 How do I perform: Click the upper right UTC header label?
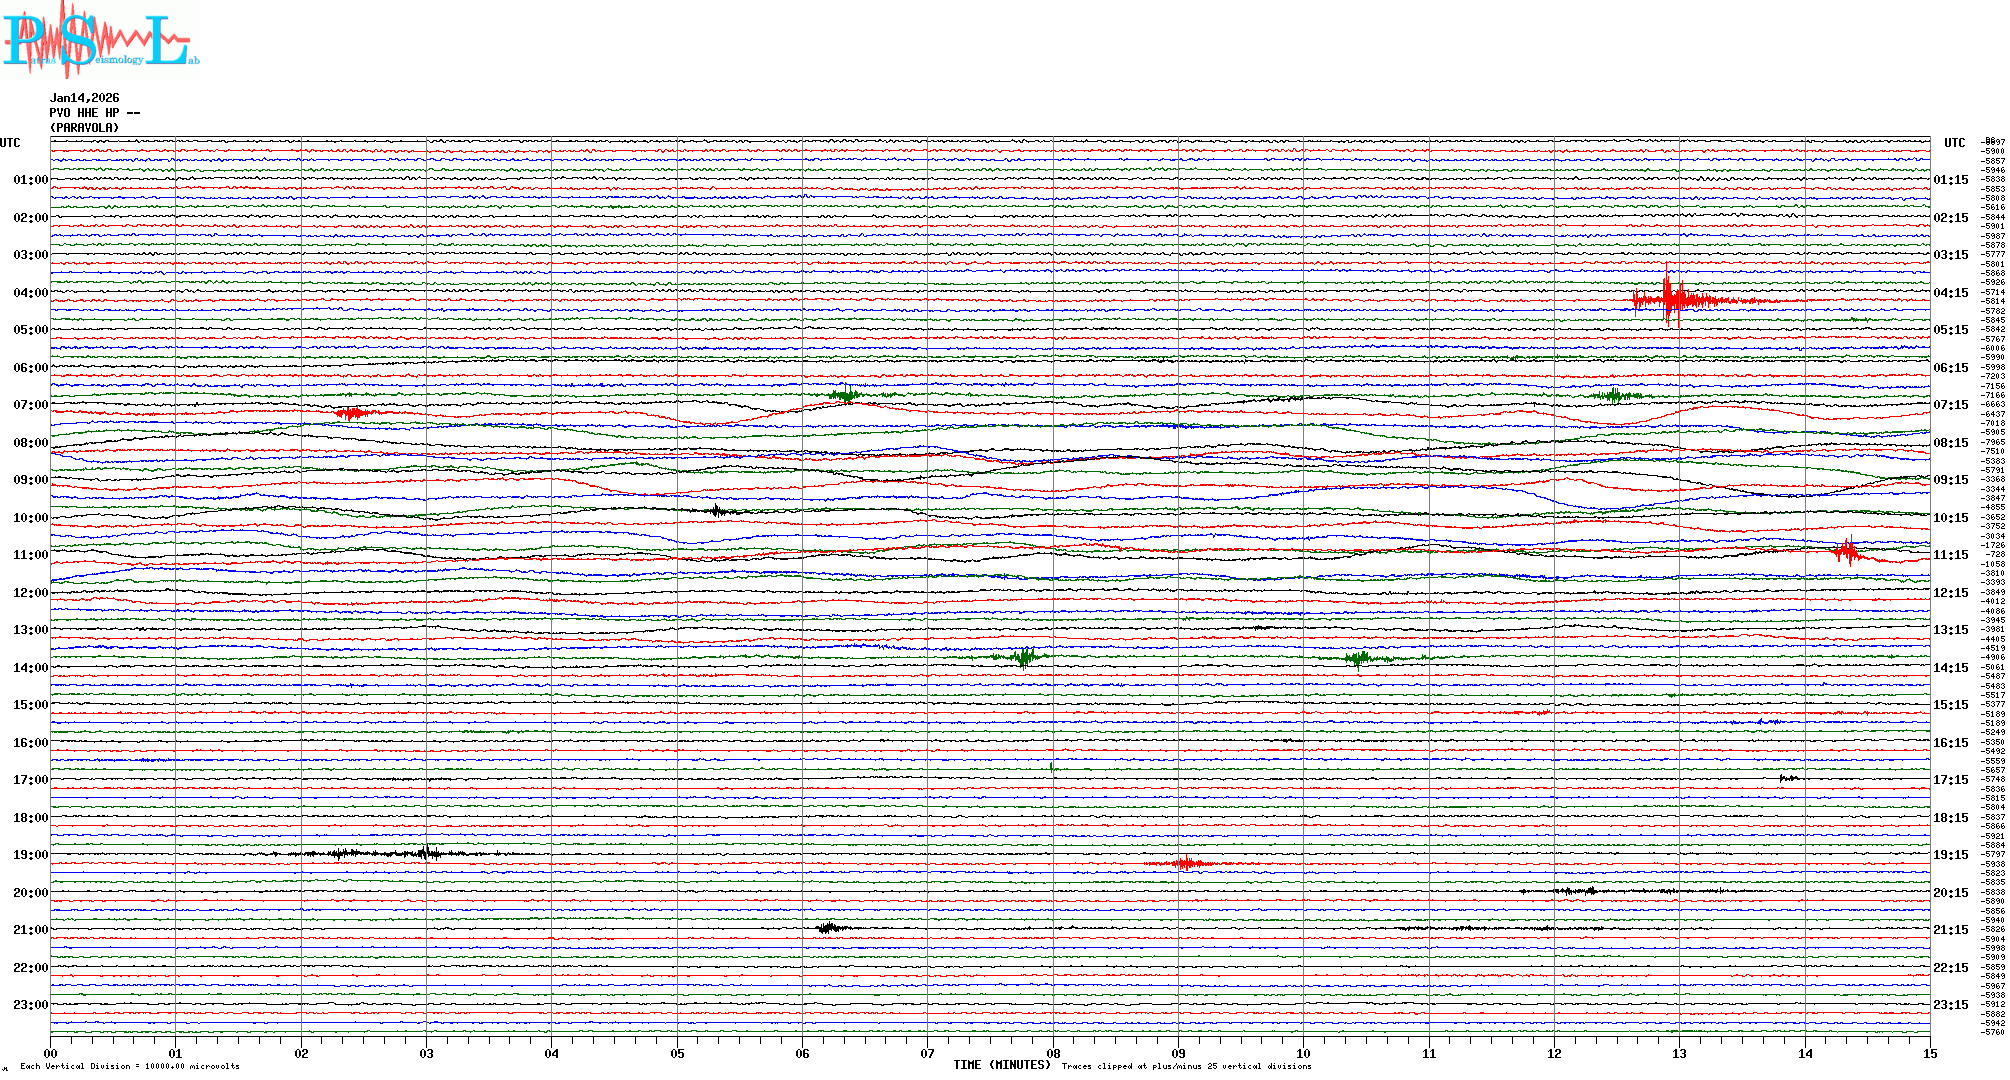1954,143
